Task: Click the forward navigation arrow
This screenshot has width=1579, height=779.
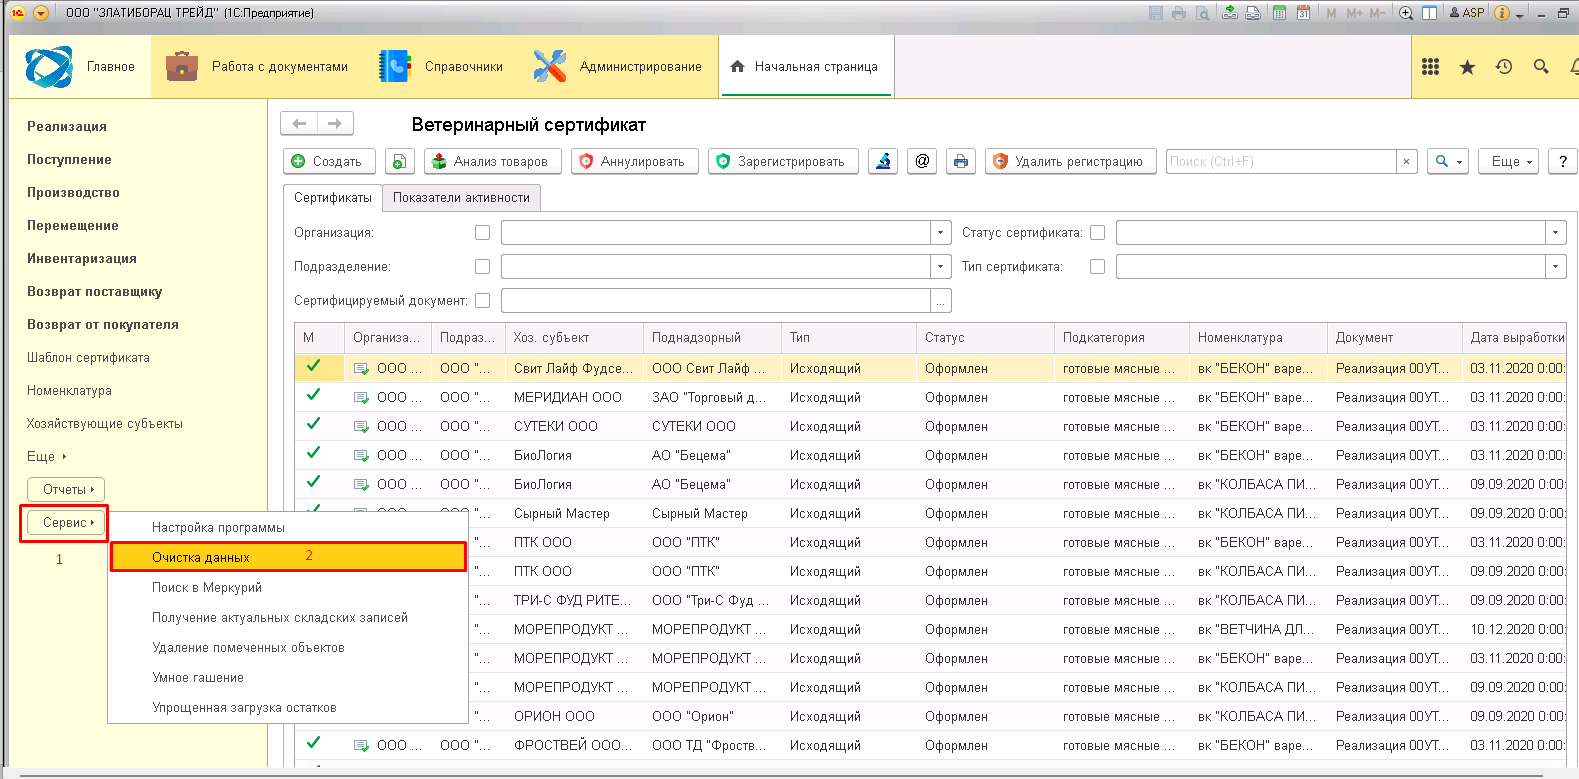Action: [335, 124]
